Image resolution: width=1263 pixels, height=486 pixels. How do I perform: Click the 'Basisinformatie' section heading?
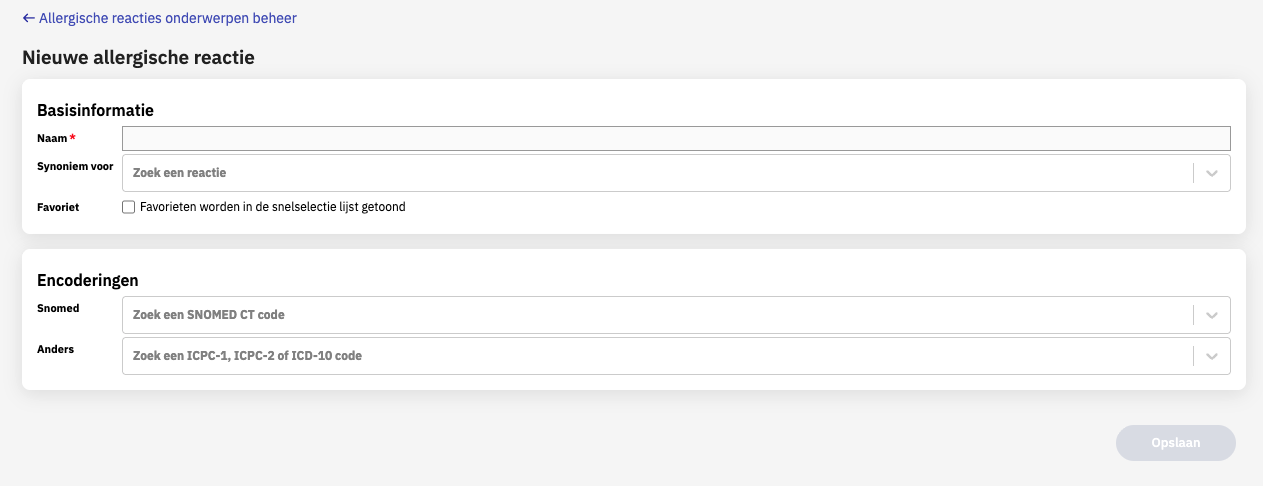click(95, 110)
